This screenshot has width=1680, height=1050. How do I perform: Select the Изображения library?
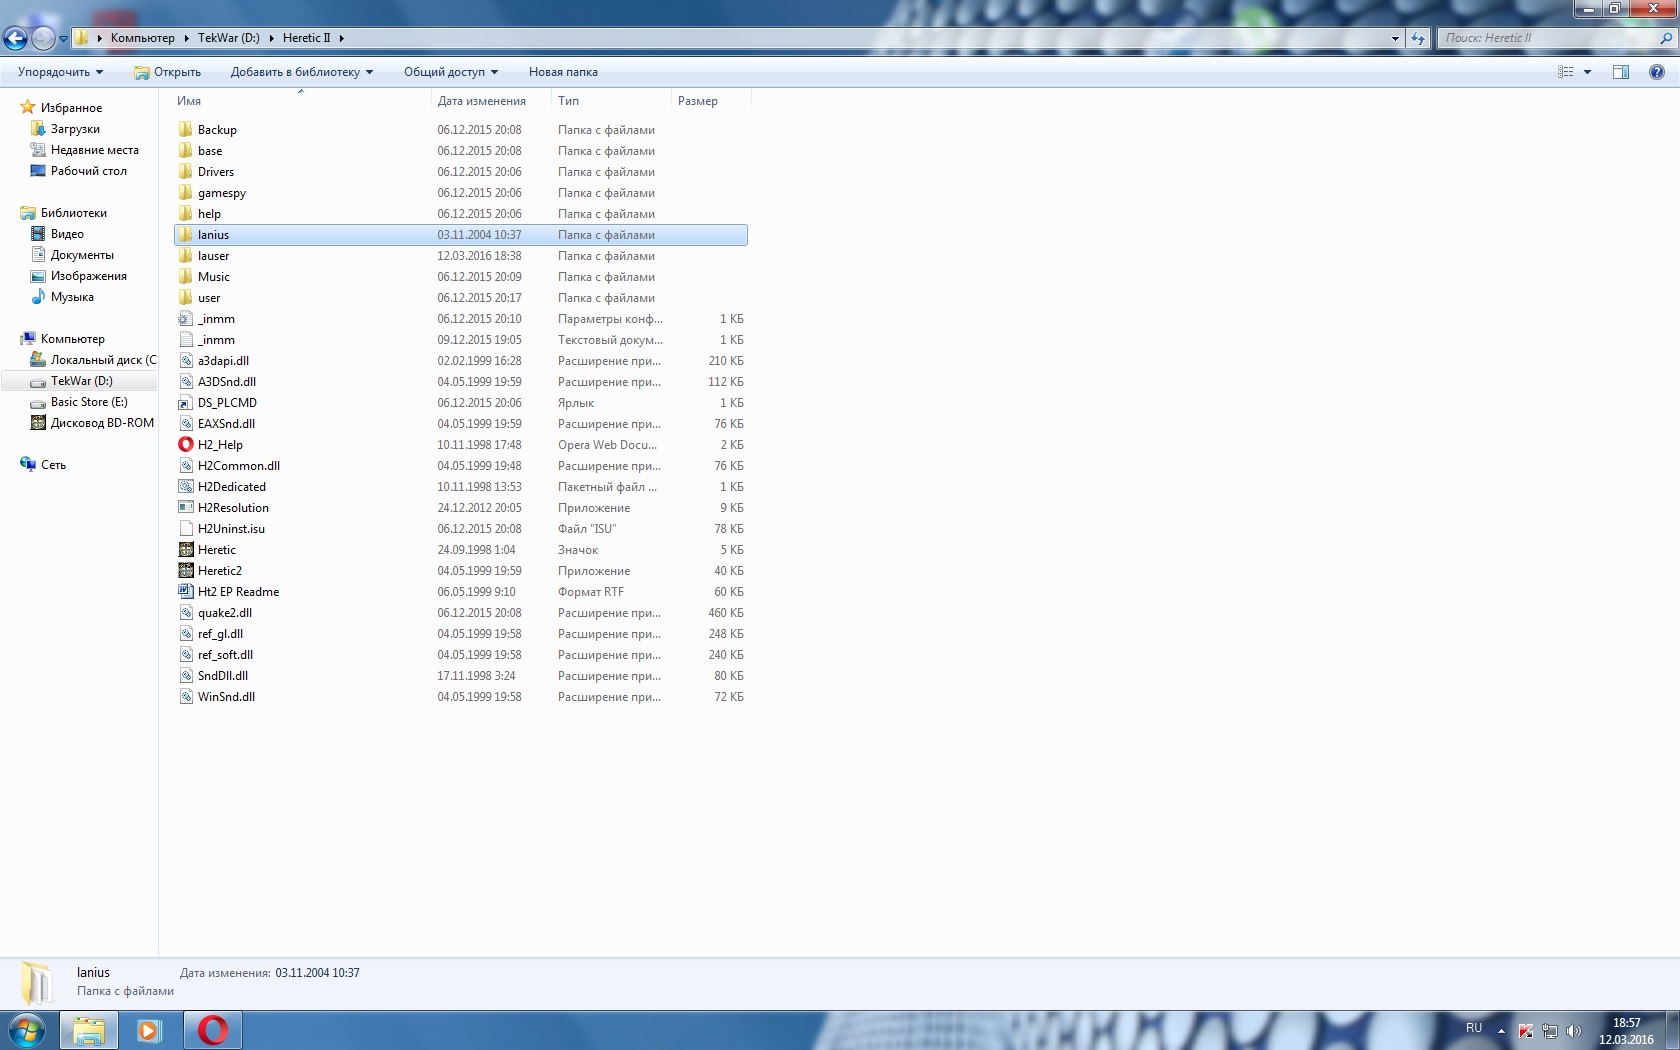[88, 276]
